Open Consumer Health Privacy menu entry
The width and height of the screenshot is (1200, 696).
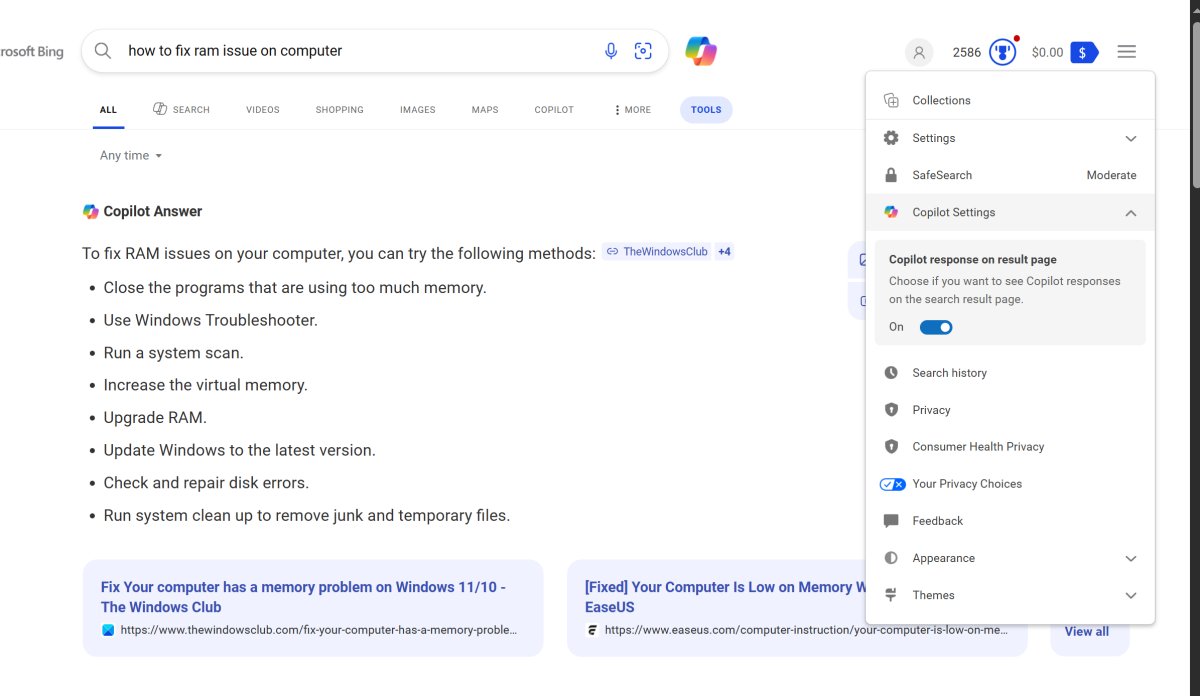pyautogui.click(x=1010, y=447)
